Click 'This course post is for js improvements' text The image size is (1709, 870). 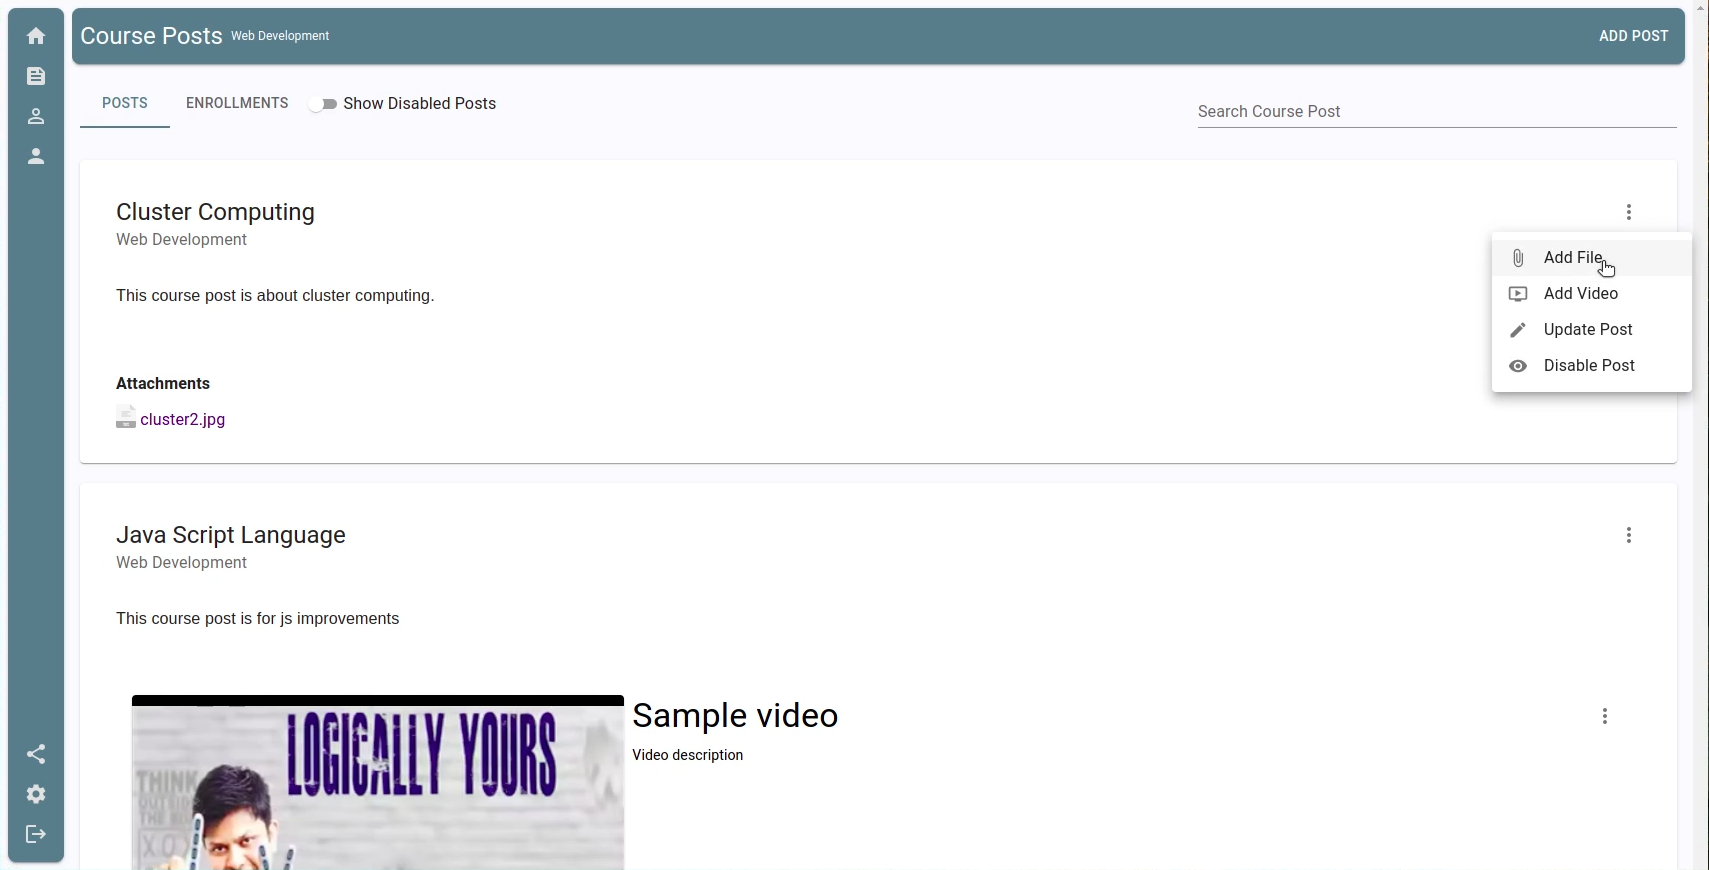[258, 619]
